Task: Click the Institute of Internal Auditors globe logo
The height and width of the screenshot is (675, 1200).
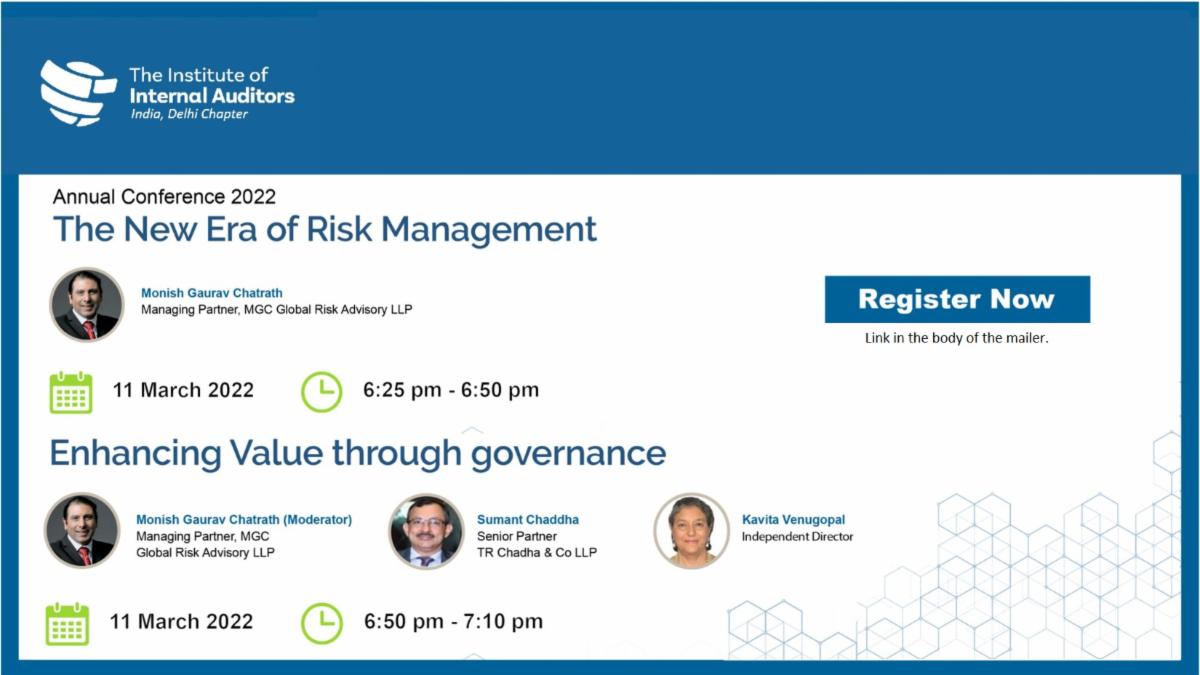Action: point(77,92)
